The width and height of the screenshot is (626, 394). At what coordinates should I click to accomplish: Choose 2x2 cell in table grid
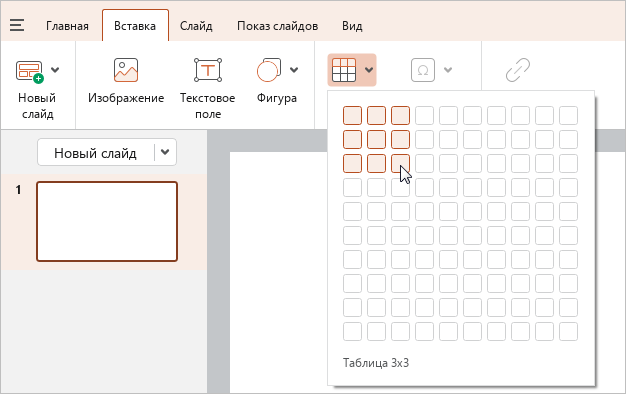tap(376, 139)
